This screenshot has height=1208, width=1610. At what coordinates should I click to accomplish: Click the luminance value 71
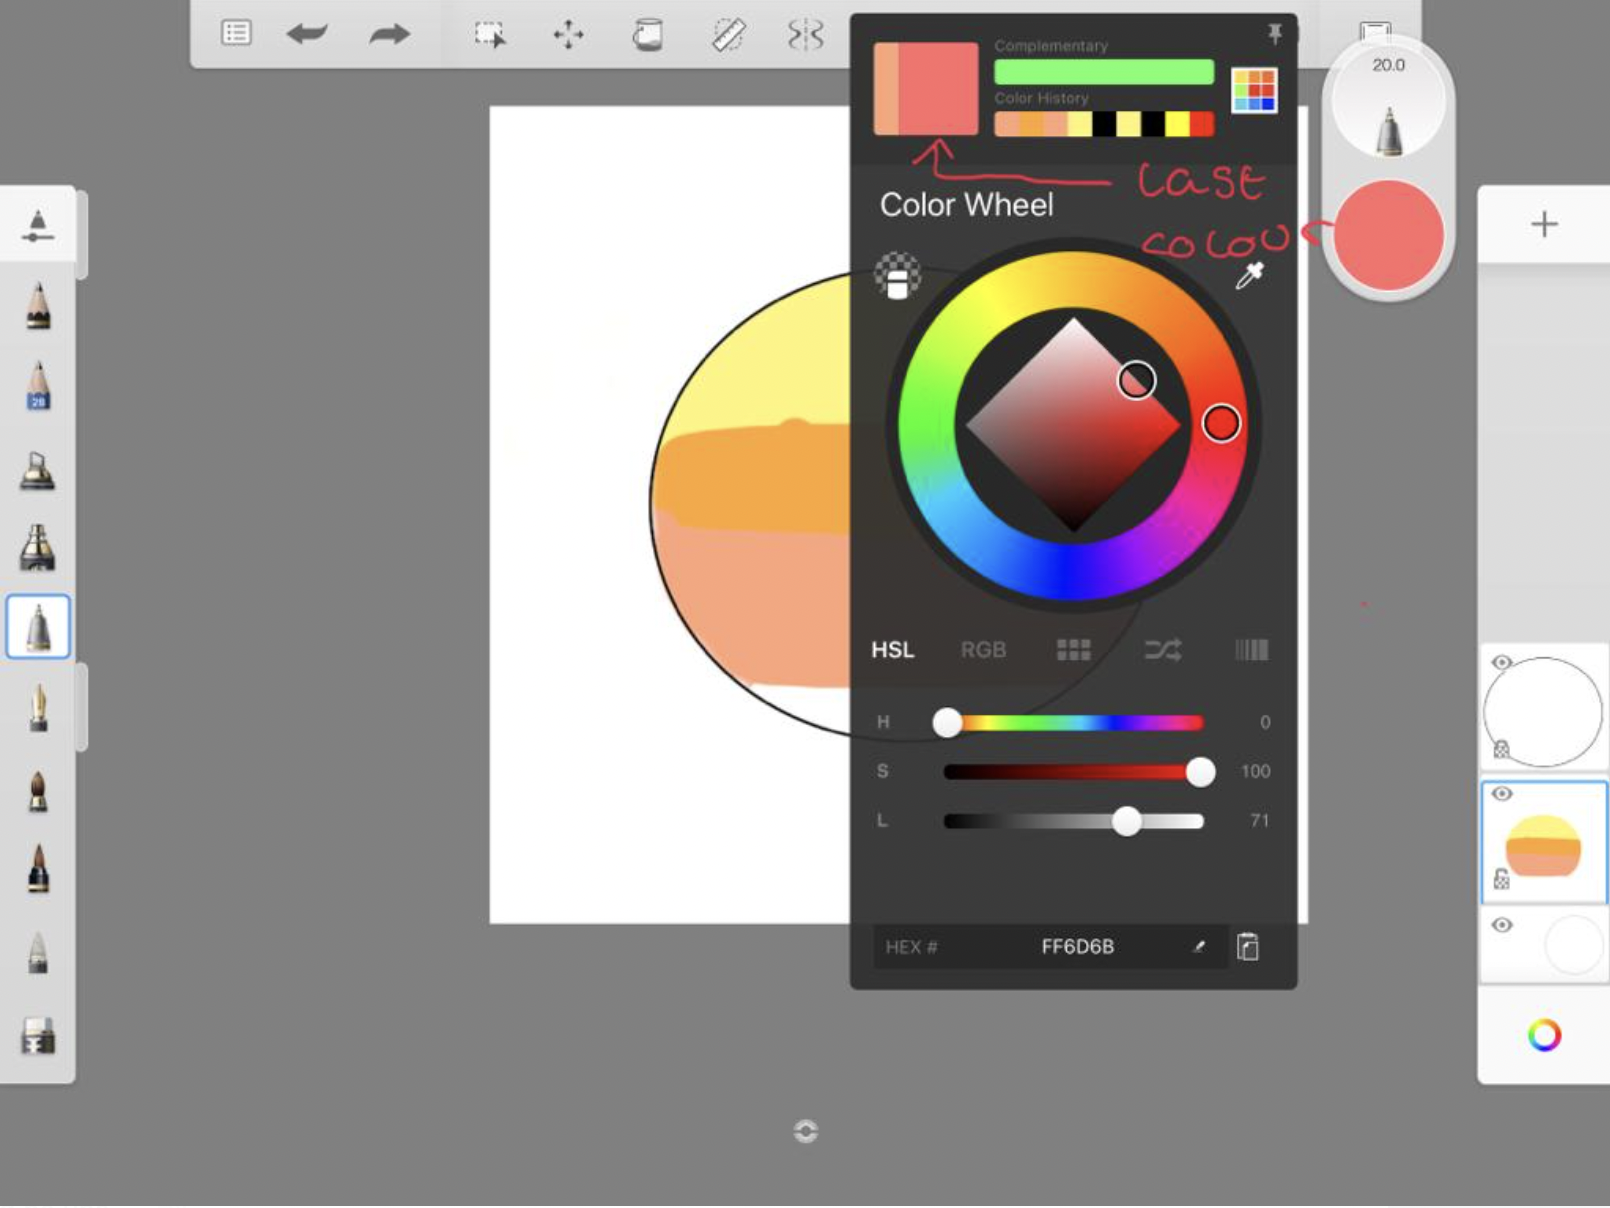(1259, 821)
